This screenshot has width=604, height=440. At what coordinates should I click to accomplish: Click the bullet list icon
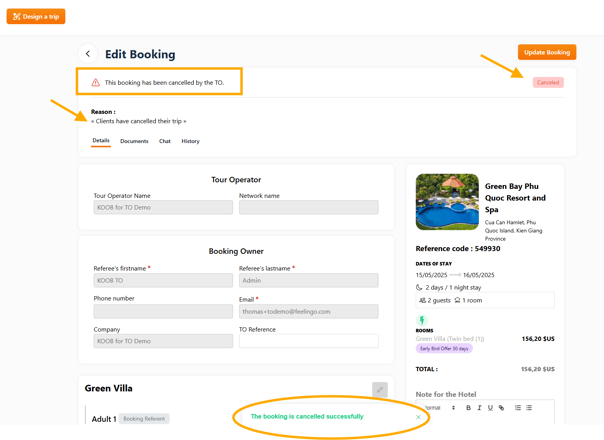click(529, 408)
